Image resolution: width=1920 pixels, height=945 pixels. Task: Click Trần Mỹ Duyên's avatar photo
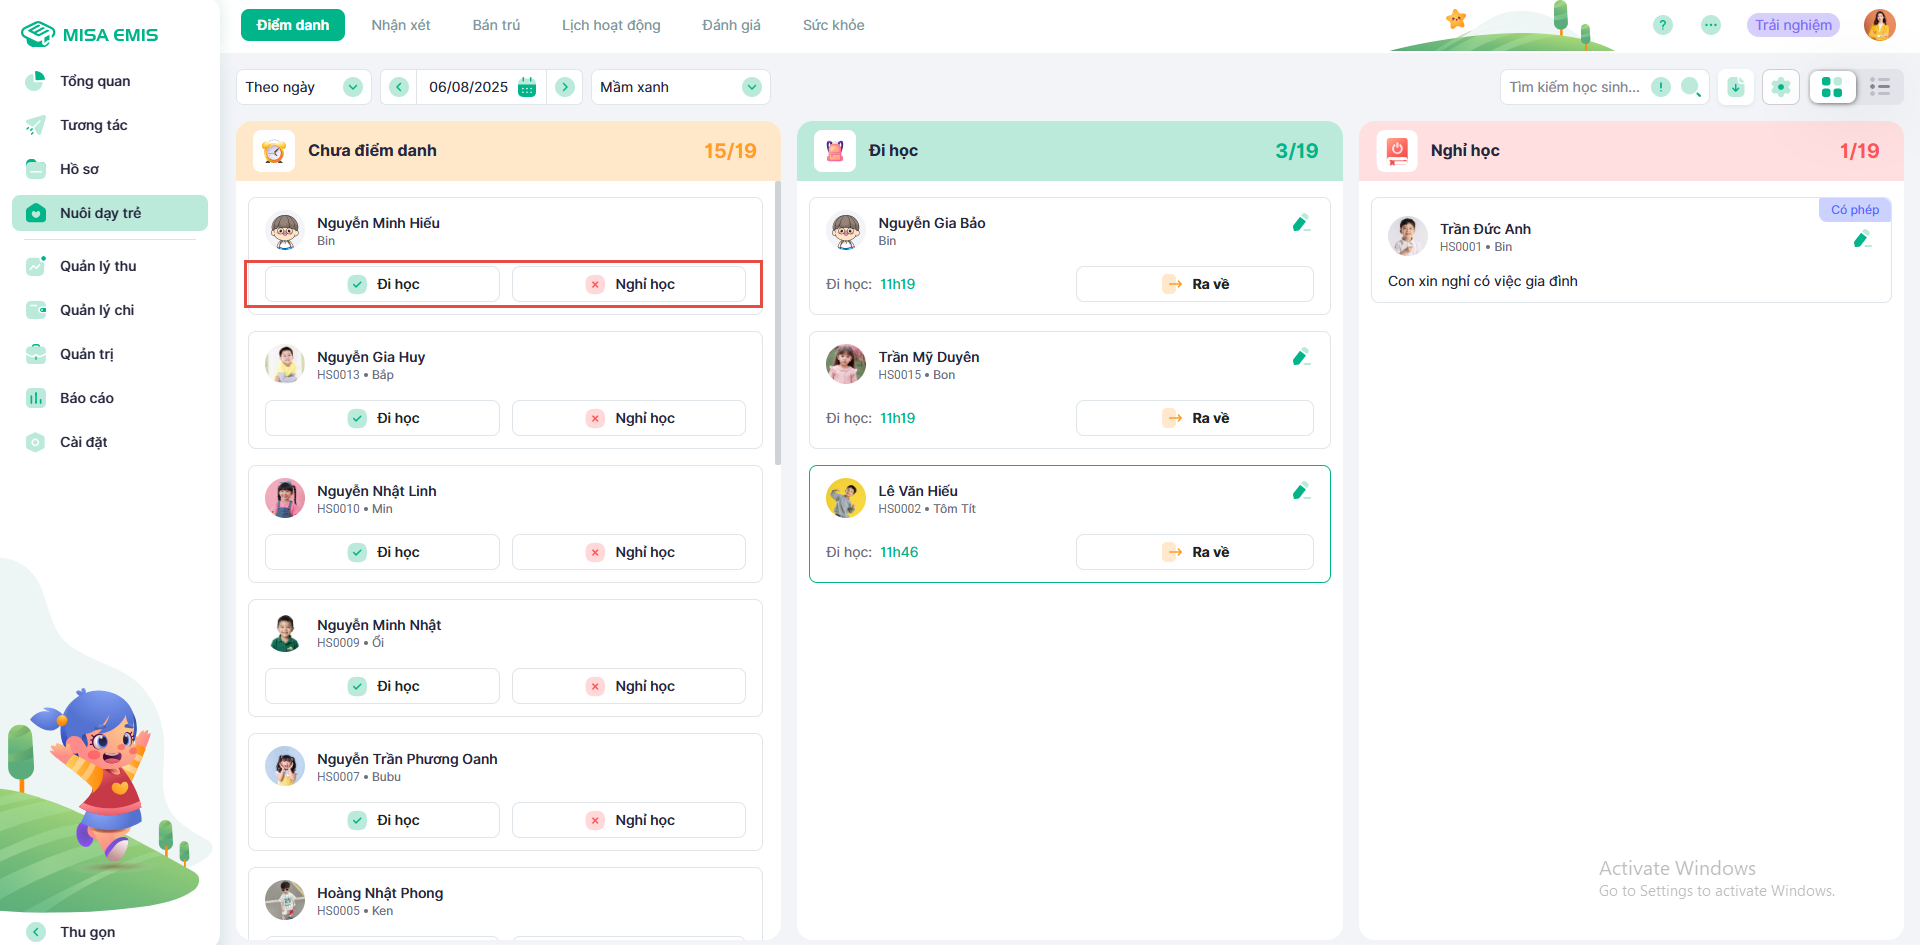[x=846, y=365]
